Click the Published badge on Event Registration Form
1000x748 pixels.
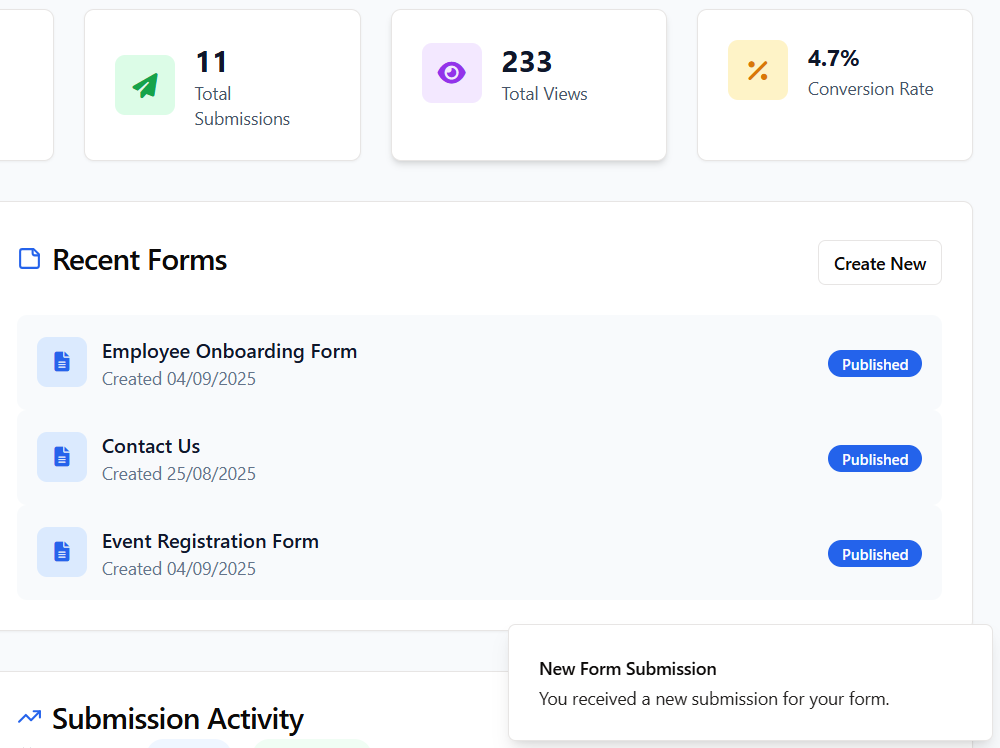pyautogui.click(x=874, y=553)
